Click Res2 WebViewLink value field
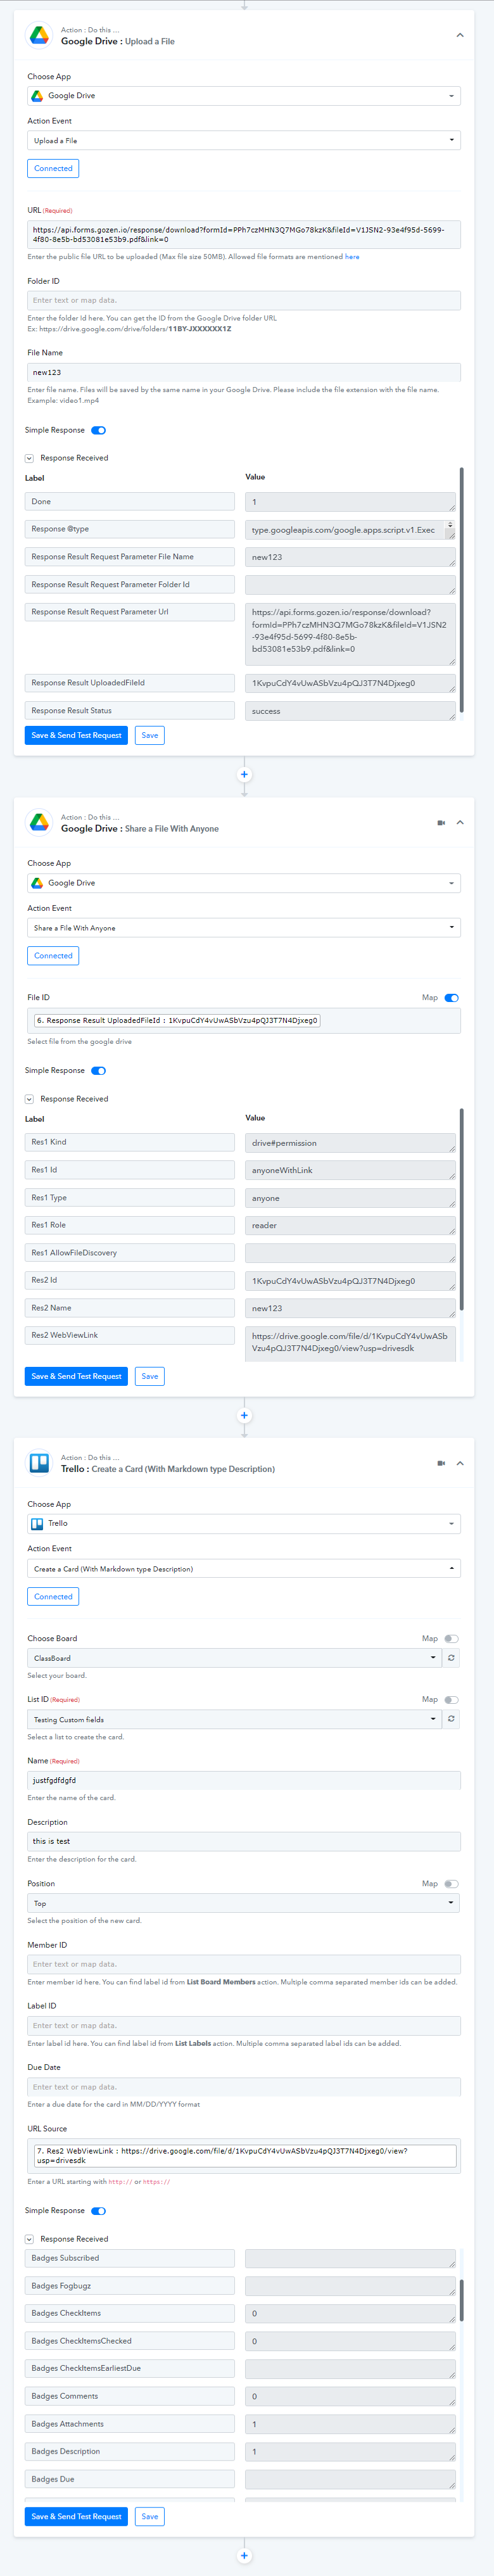Screen dimensions: 494x2576 (350, 1343)
